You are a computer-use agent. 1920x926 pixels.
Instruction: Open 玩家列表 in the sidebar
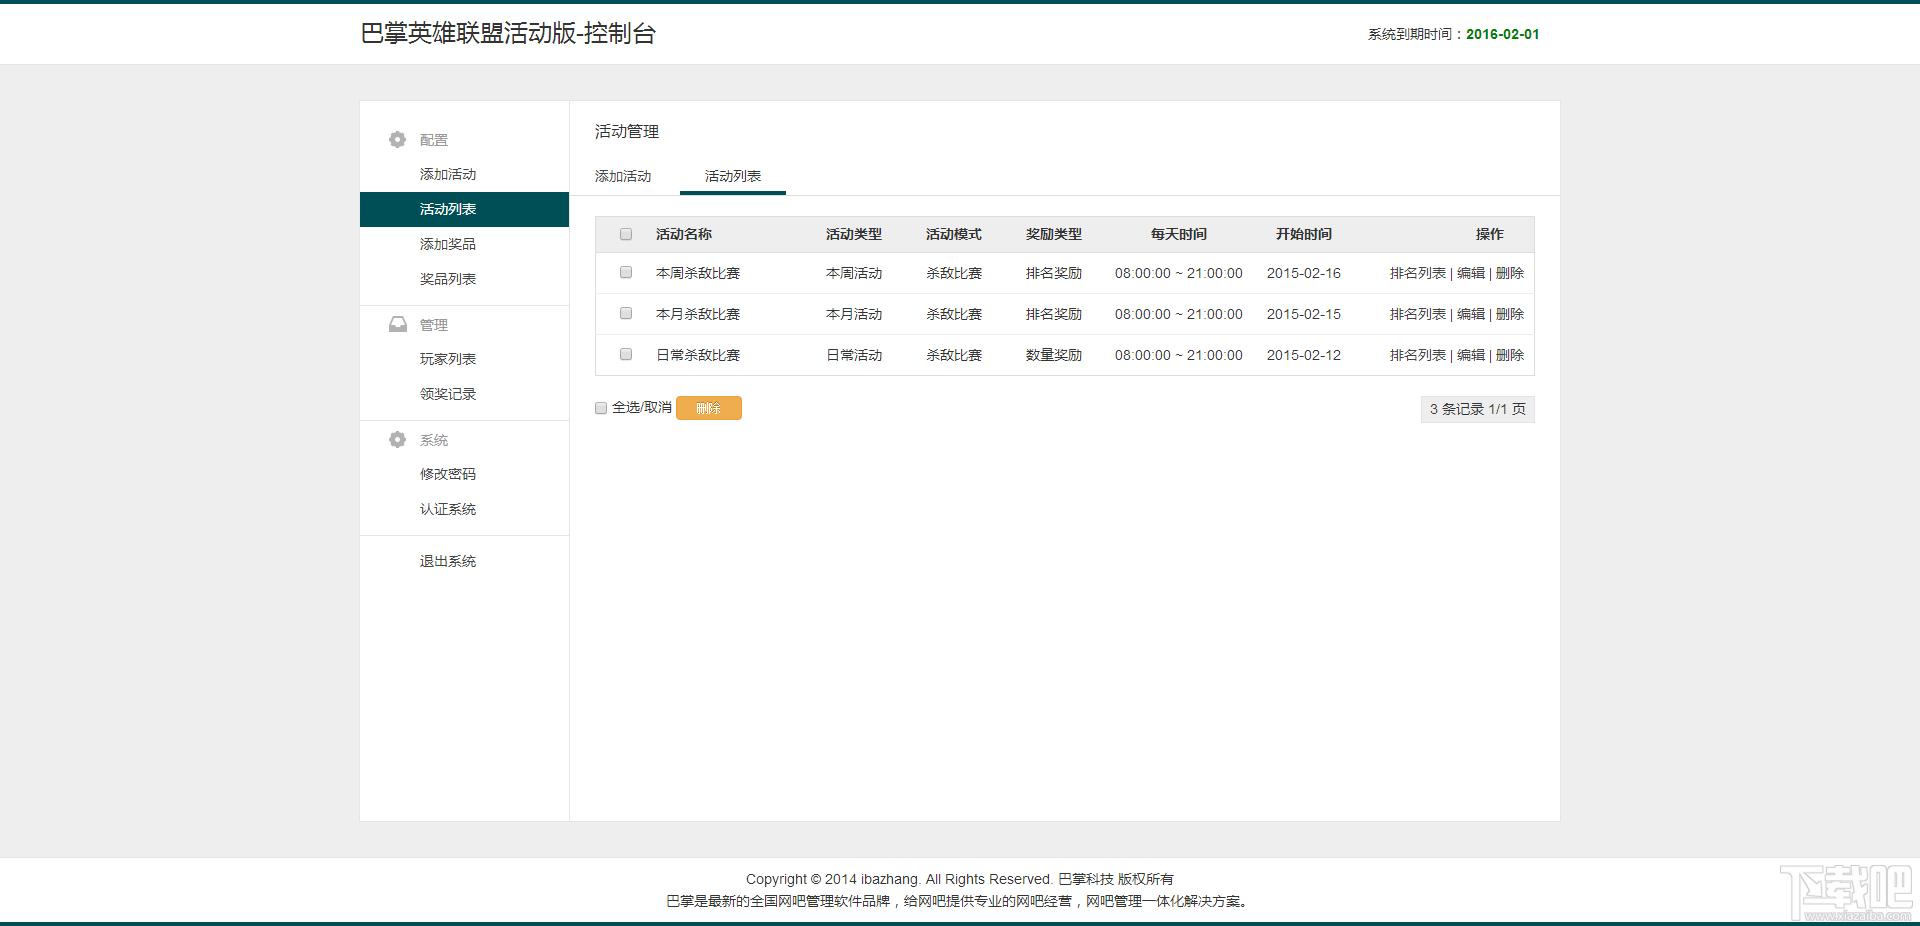[448, 359]
